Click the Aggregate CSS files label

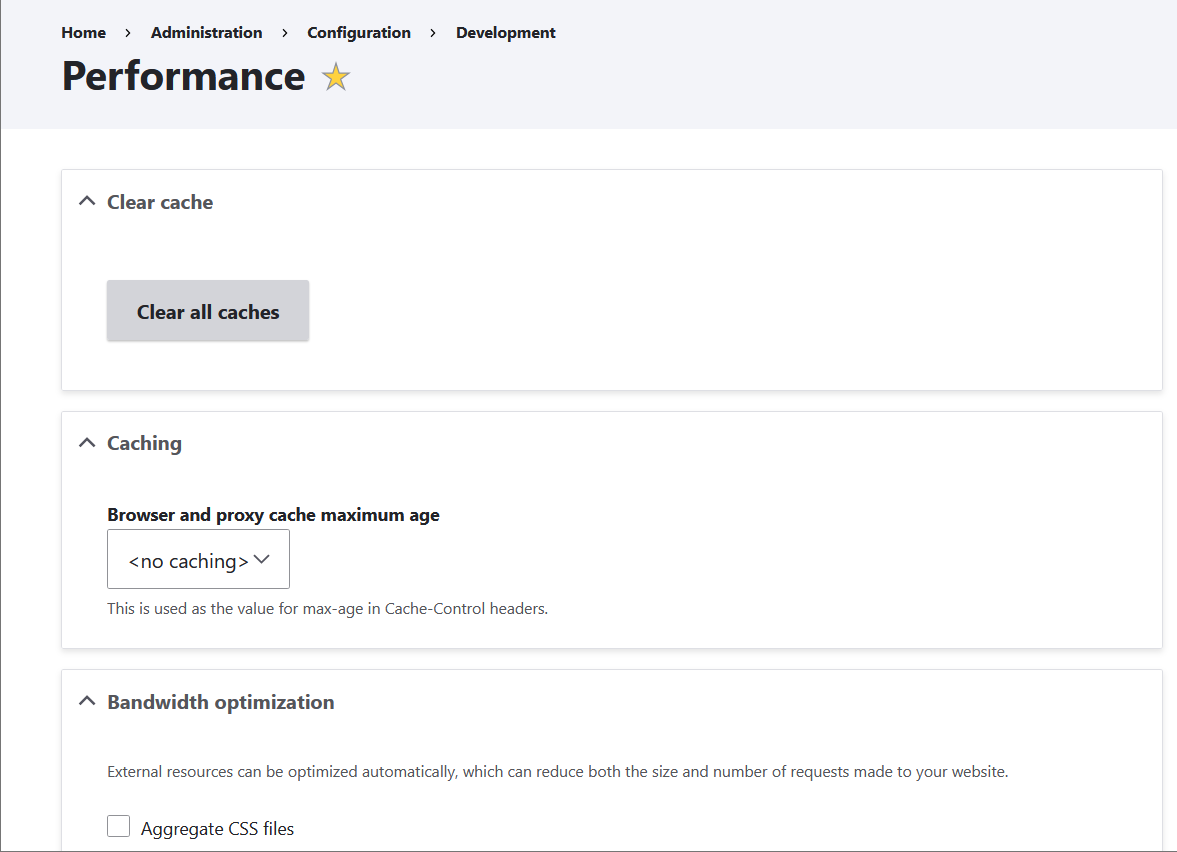(217, 829)
